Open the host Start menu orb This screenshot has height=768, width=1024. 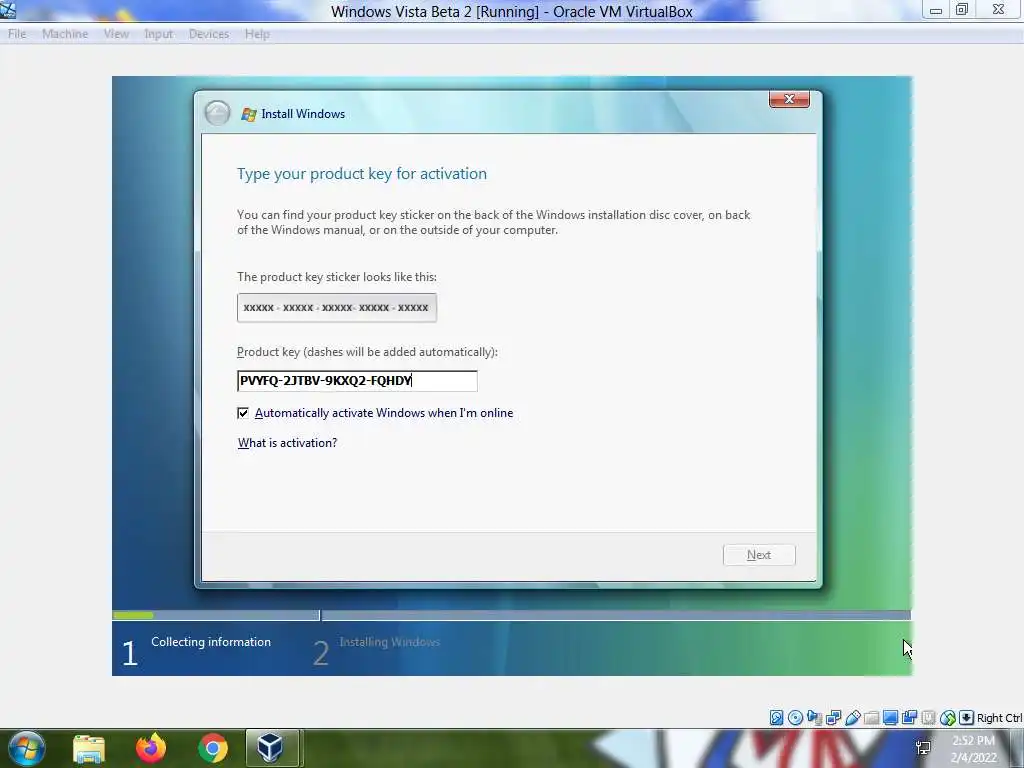(26, 748)
